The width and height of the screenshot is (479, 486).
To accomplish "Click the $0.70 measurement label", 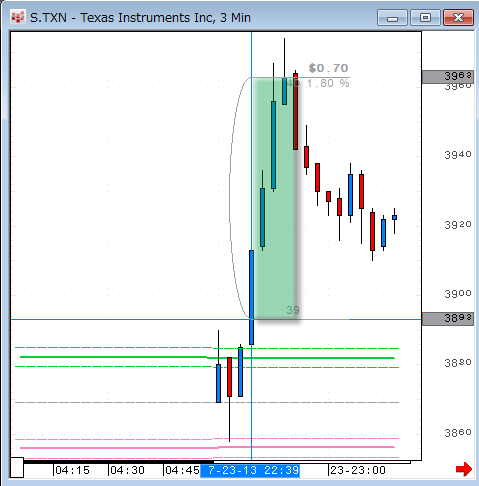I will coord(329,68).
